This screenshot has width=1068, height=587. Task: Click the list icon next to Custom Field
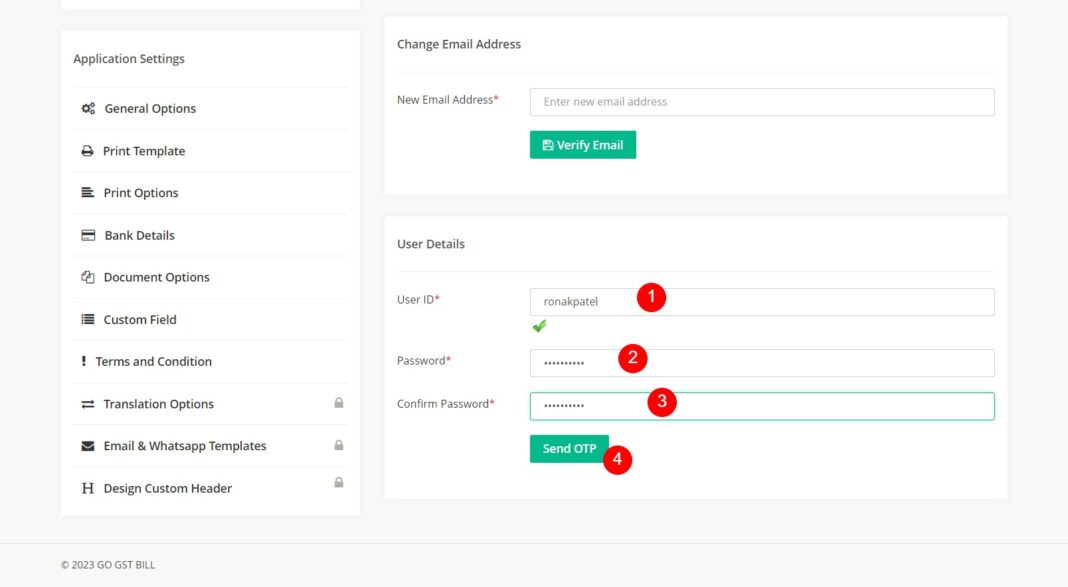coord(87,319)
